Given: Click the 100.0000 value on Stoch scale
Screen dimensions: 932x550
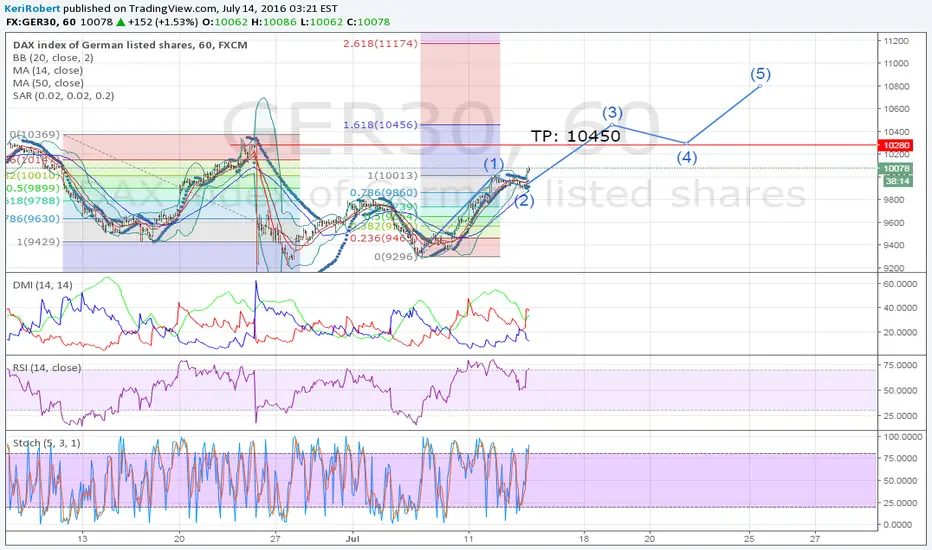Looking at the screenshot, I should 902,436.
